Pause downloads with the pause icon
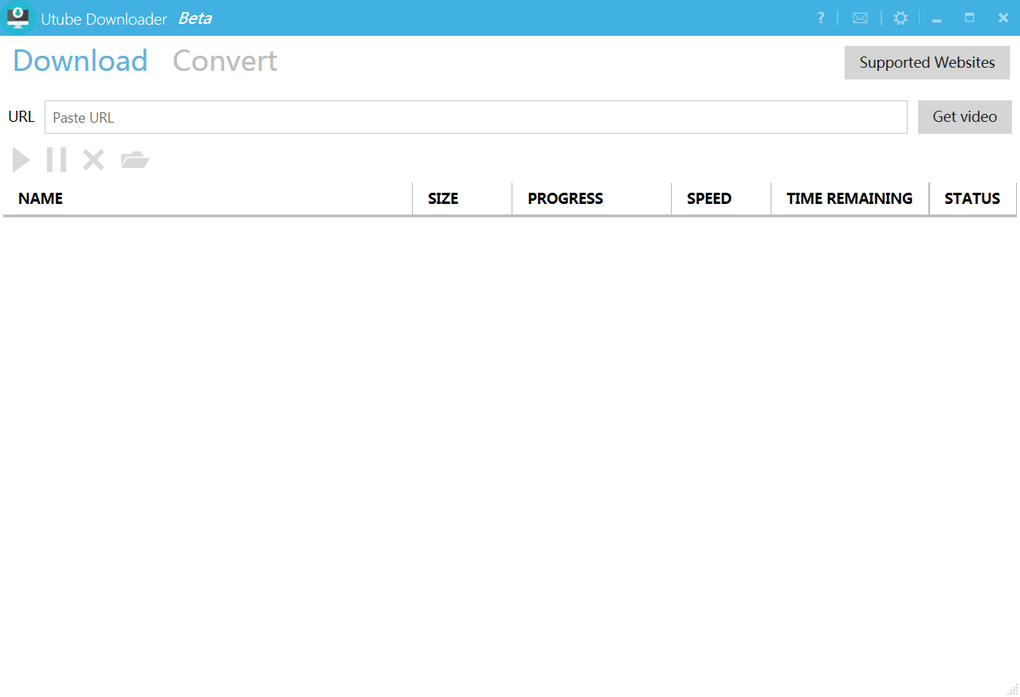 tap(57, 159)
